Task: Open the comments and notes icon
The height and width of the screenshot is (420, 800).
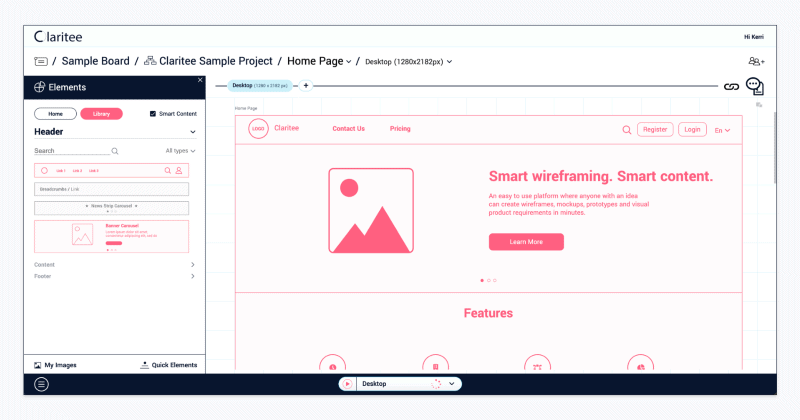Action: pyautogui.click(x=755, y=86)
